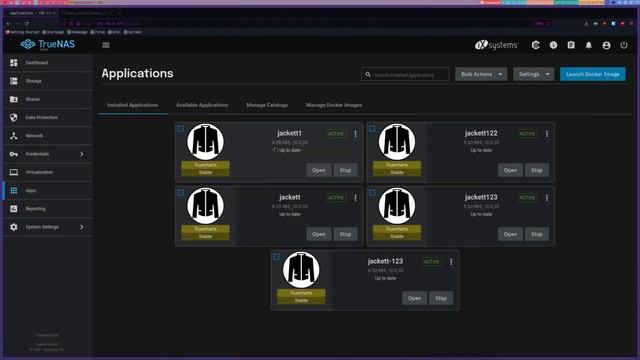Switch to Manage Catalogs tab

coord(267,105)
